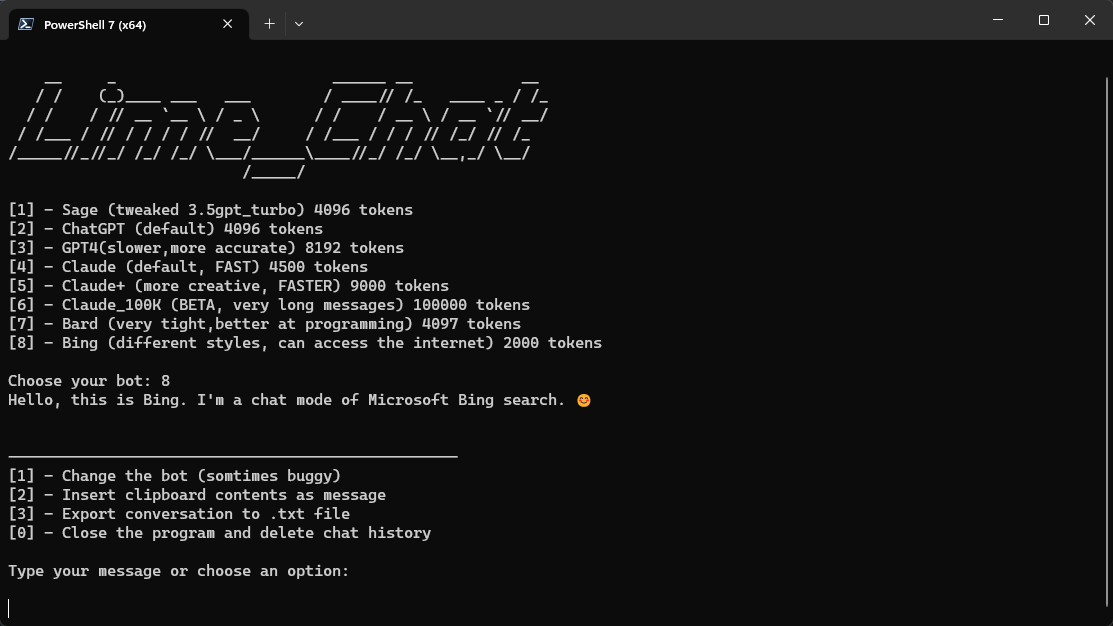Click the smiling emoji after Bing greeting

[x=583, y=400]
